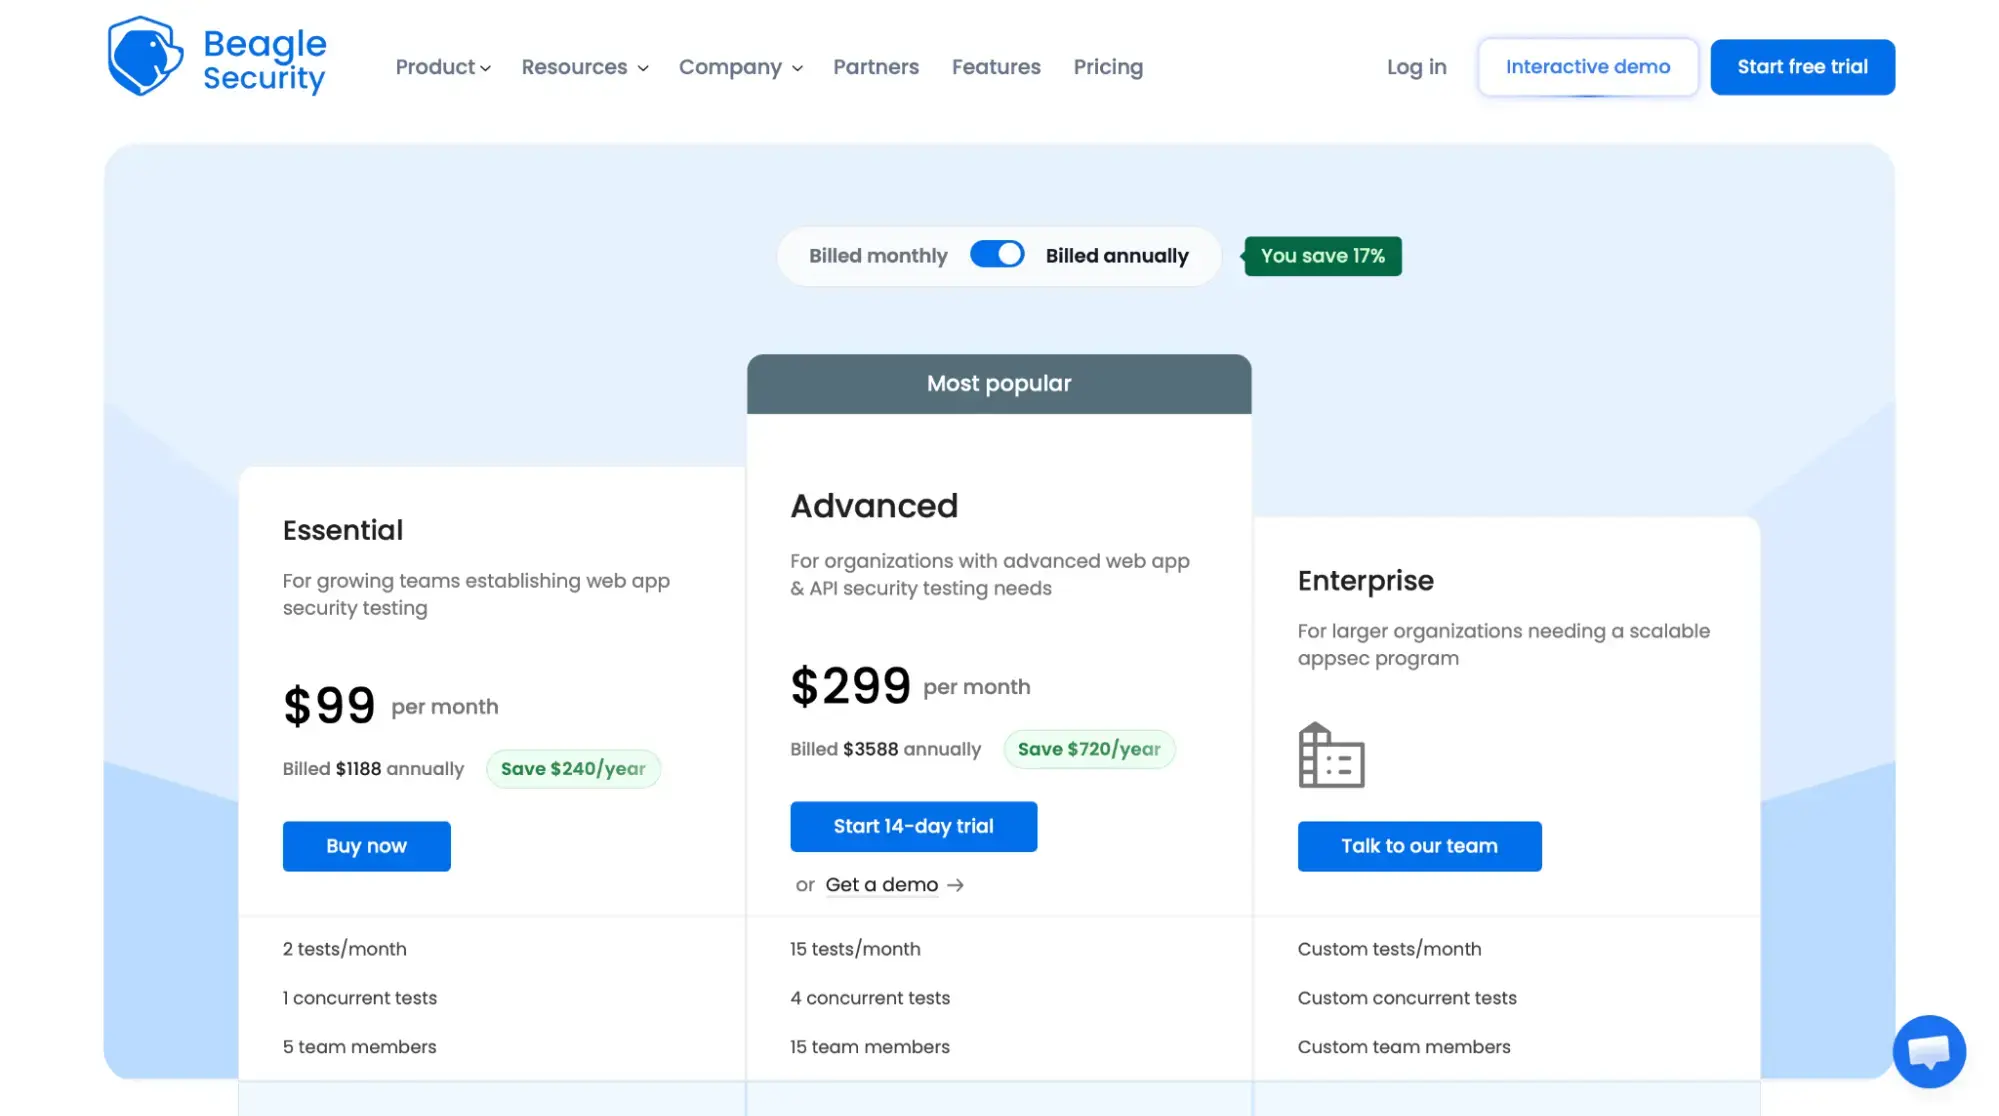
Task: Select the Billed monthly label
Action: 878,256
